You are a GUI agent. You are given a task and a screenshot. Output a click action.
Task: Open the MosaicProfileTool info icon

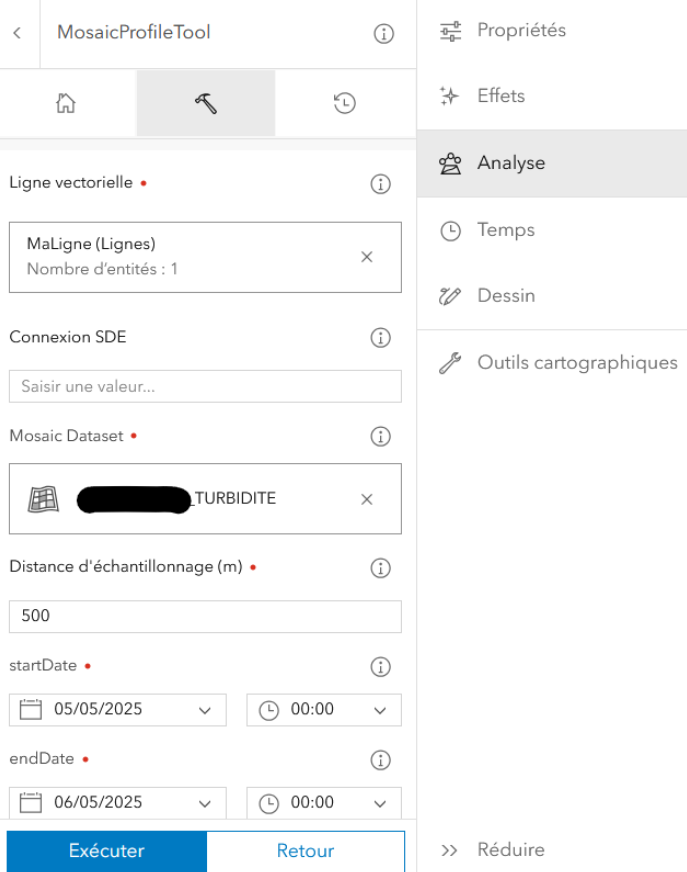coord(383,34)
